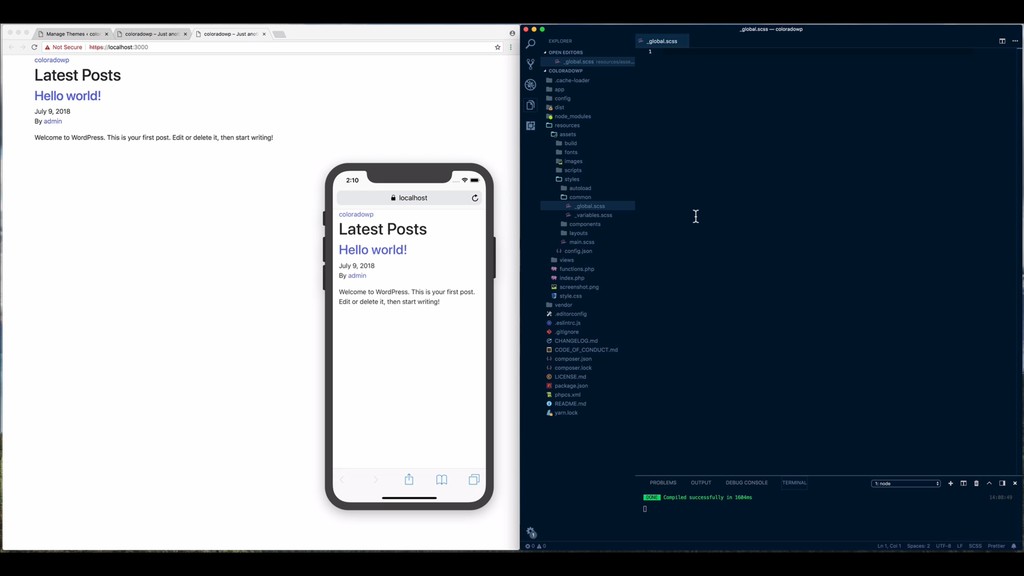Viewport: 1024px width, 576px height.
Task: Open the Extensions view icon
Action: pos(530,125)
